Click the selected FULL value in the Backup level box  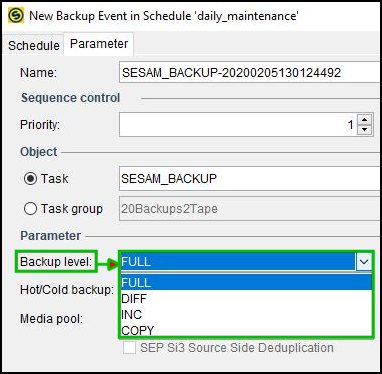pyautogui.click(x=238, y=262)
